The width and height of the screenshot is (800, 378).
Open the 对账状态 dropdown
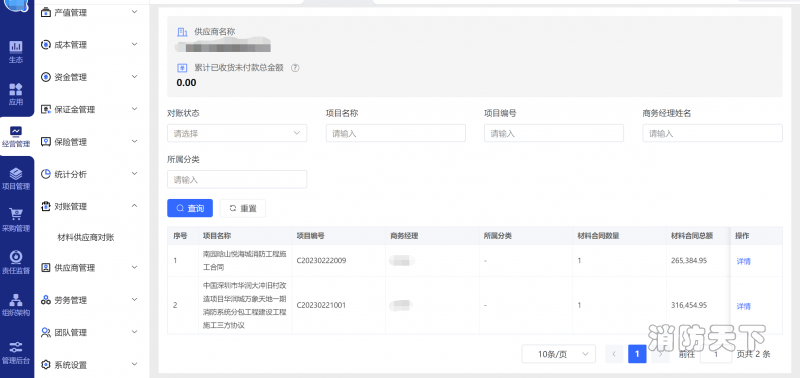237,133
